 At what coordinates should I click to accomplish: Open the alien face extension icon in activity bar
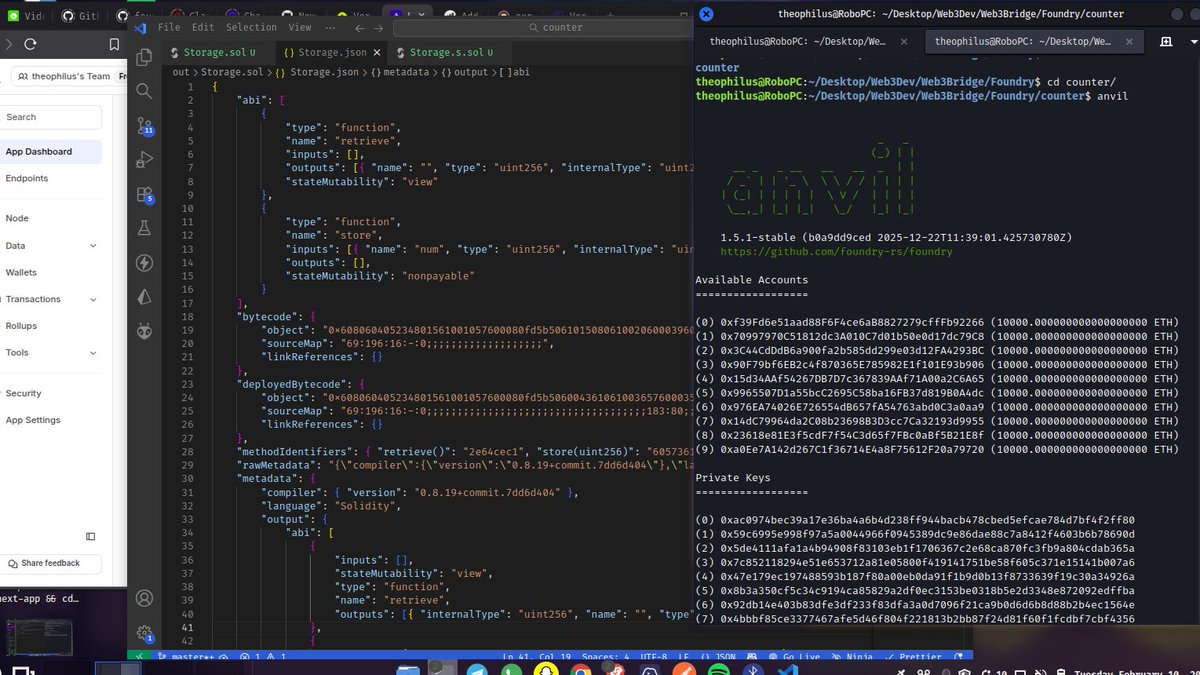point(144,330)
